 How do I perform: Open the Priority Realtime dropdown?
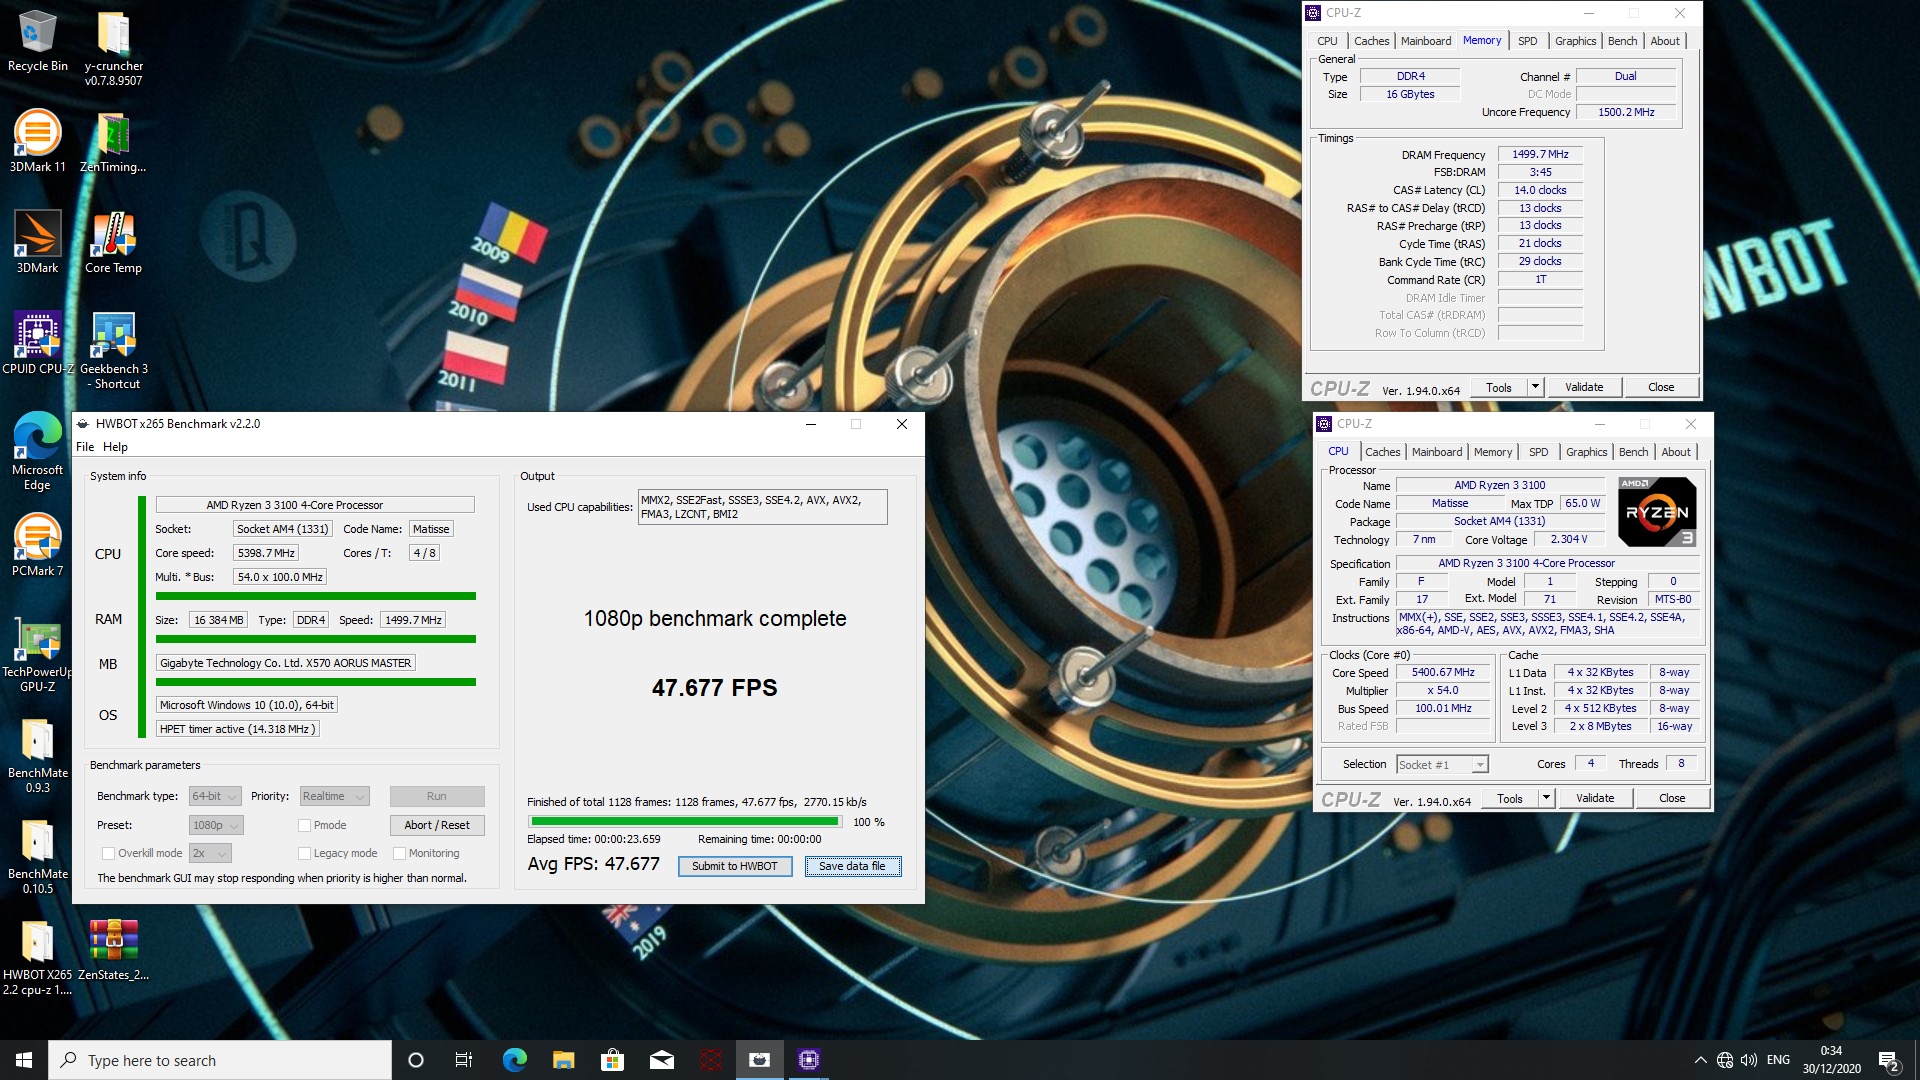pos(334,797)
